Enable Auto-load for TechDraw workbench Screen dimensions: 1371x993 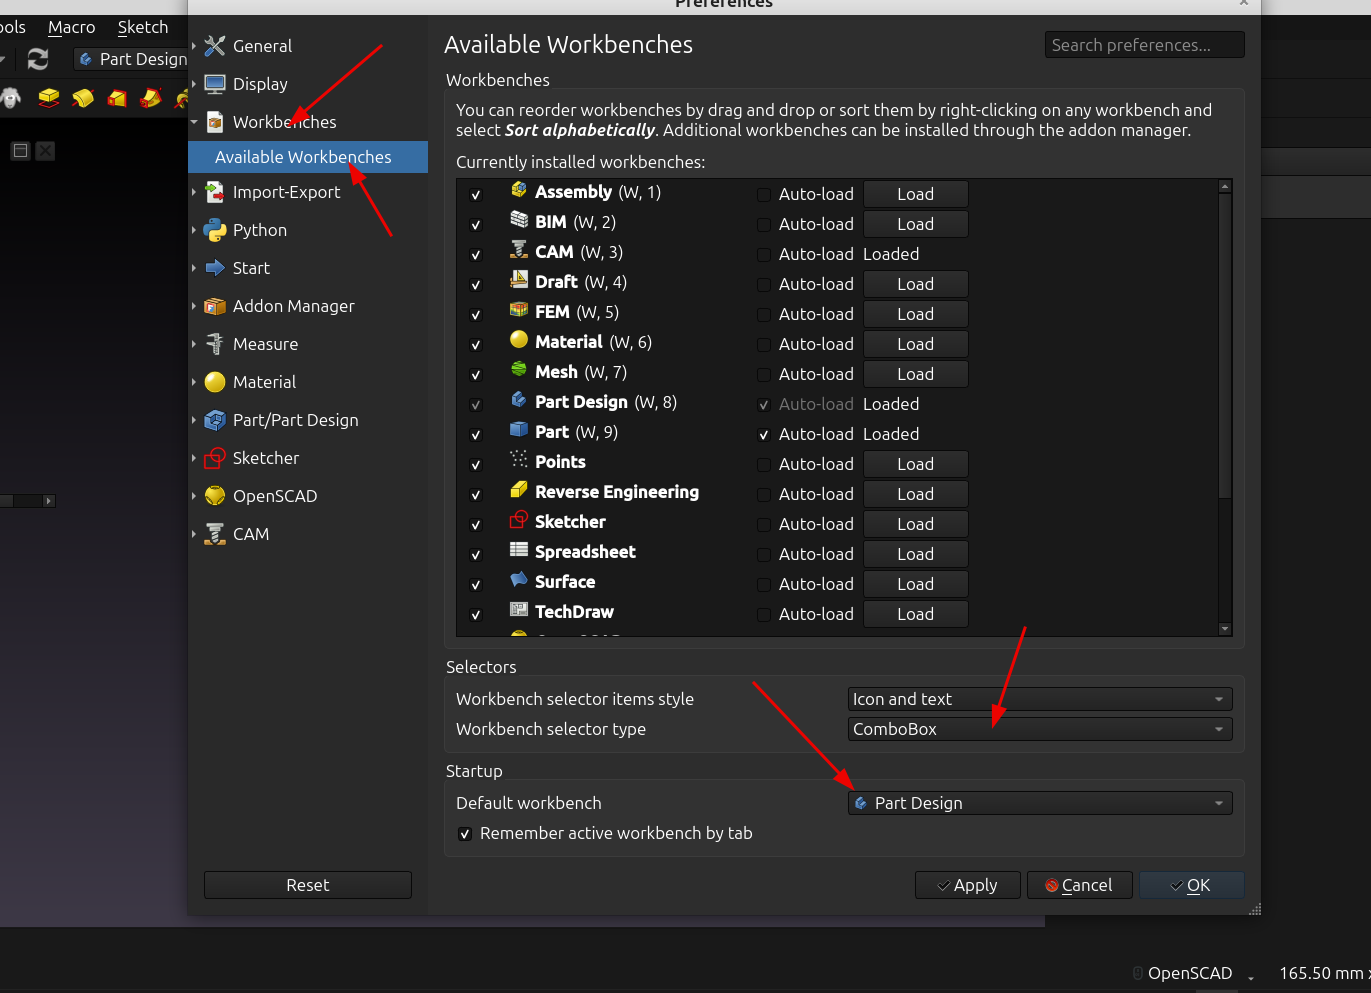coord(764,615)
